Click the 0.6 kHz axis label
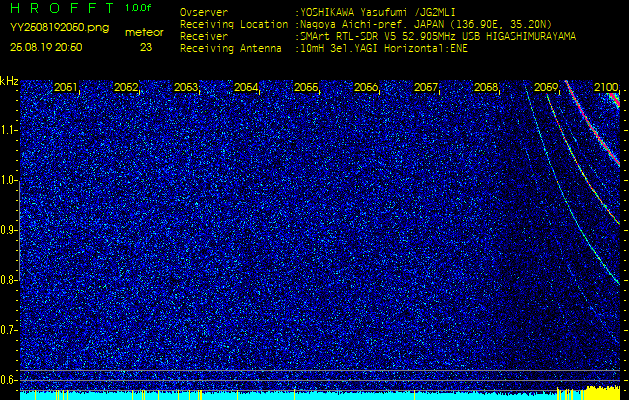This screenshot has height=400, width=629. [8, 380]
